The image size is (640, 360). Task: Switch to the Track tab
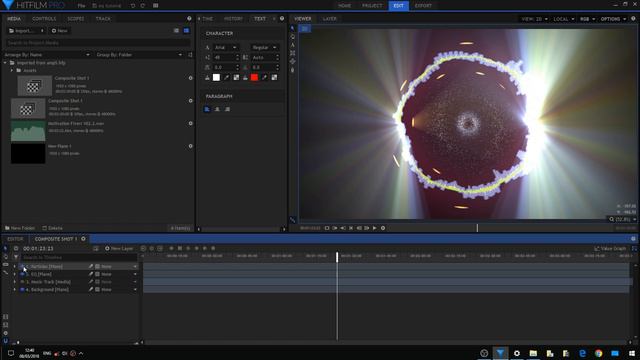(x=103, y=19)
